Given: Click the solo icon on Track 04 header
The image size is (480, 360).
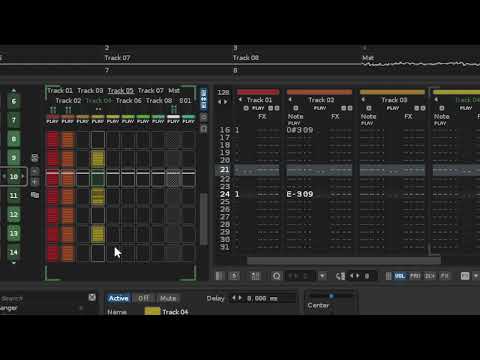Looking at the screenshot, I should [x=442, y=108].
